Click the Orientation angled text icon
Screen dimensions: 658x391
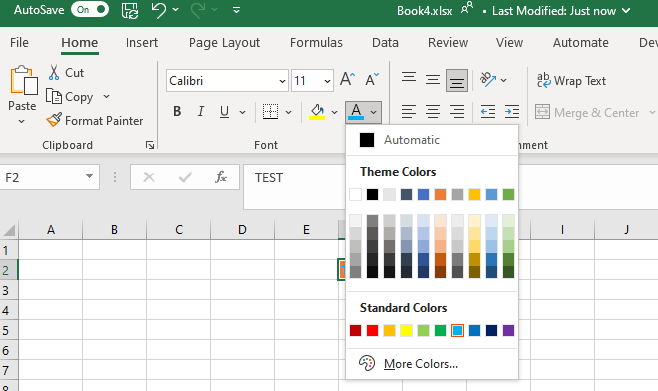point(488,79)
